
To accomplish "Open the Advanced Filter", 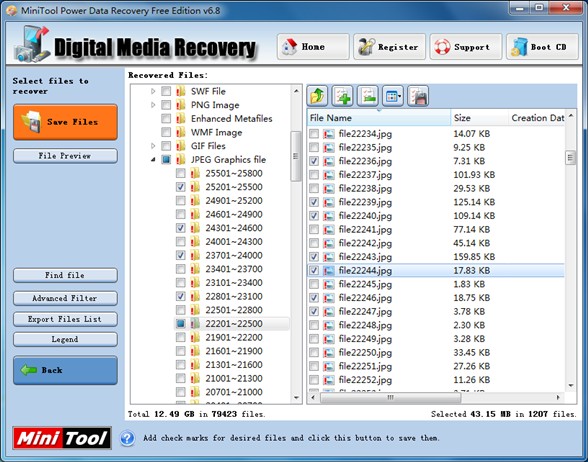I will (65, 298).
